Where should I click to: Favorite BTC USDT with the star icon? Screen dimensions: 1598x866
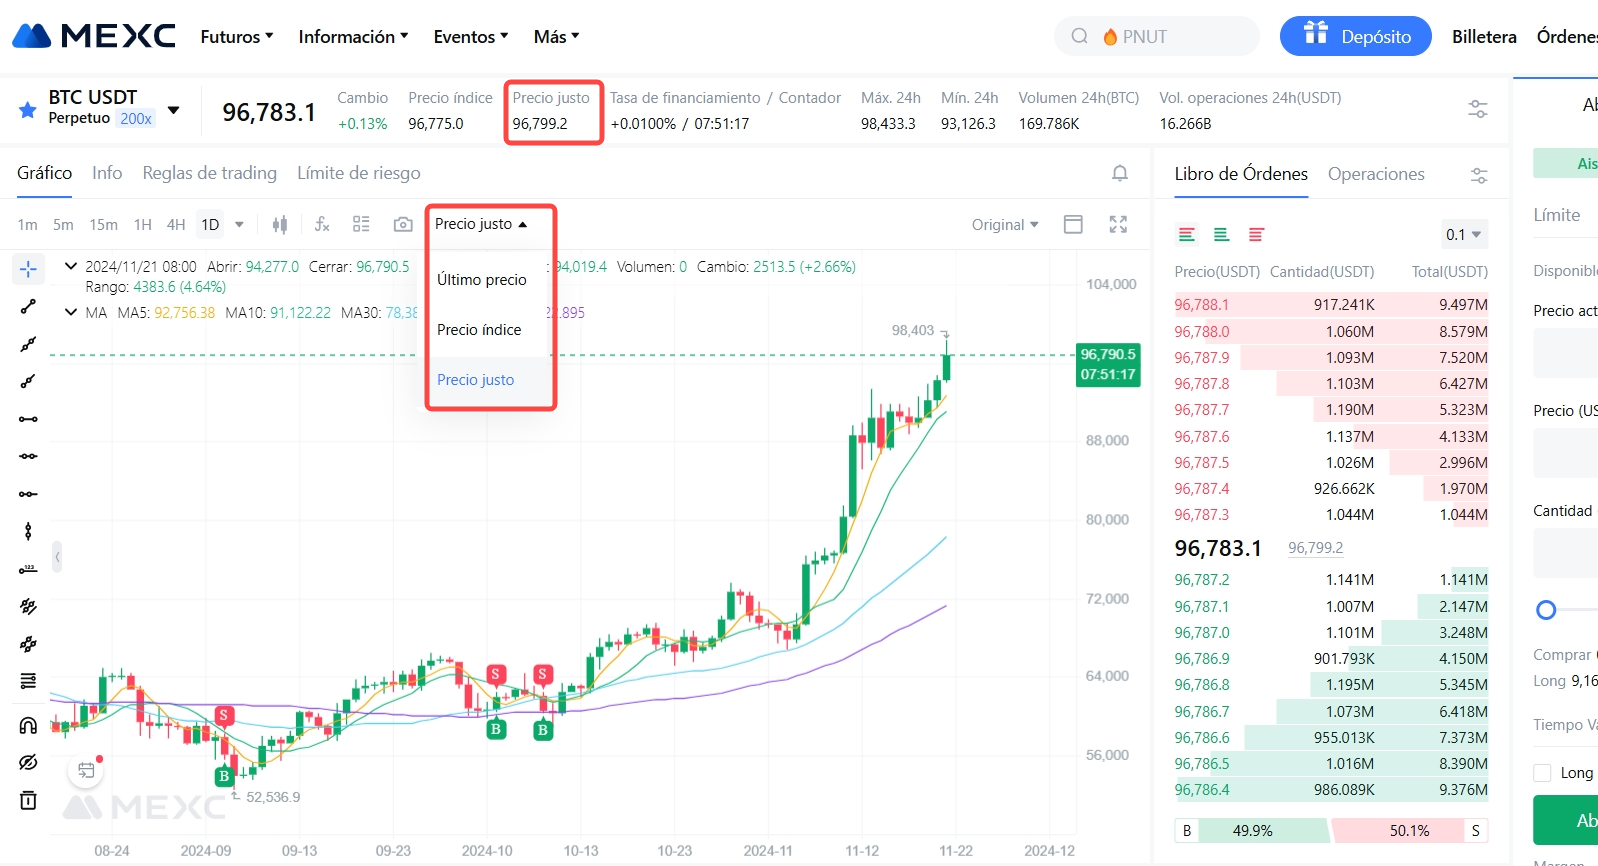28,109
